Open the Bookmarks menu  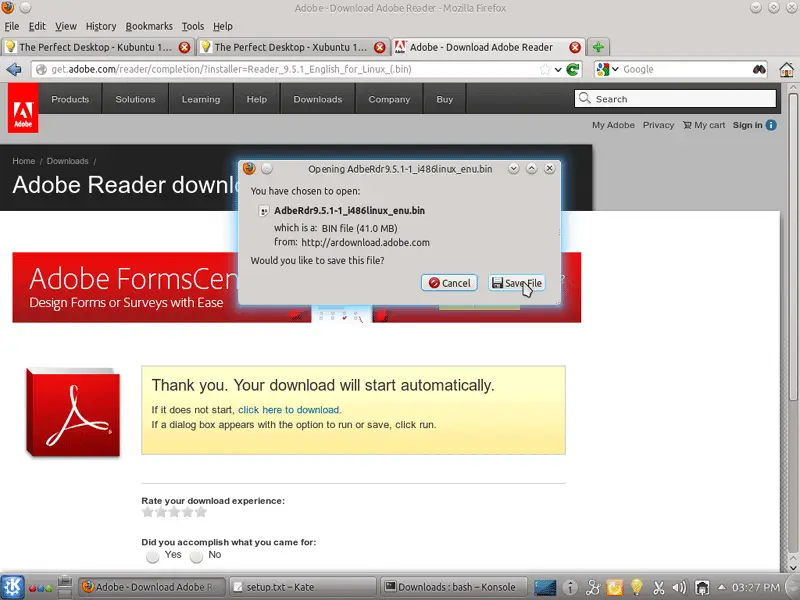click(149, 26)
